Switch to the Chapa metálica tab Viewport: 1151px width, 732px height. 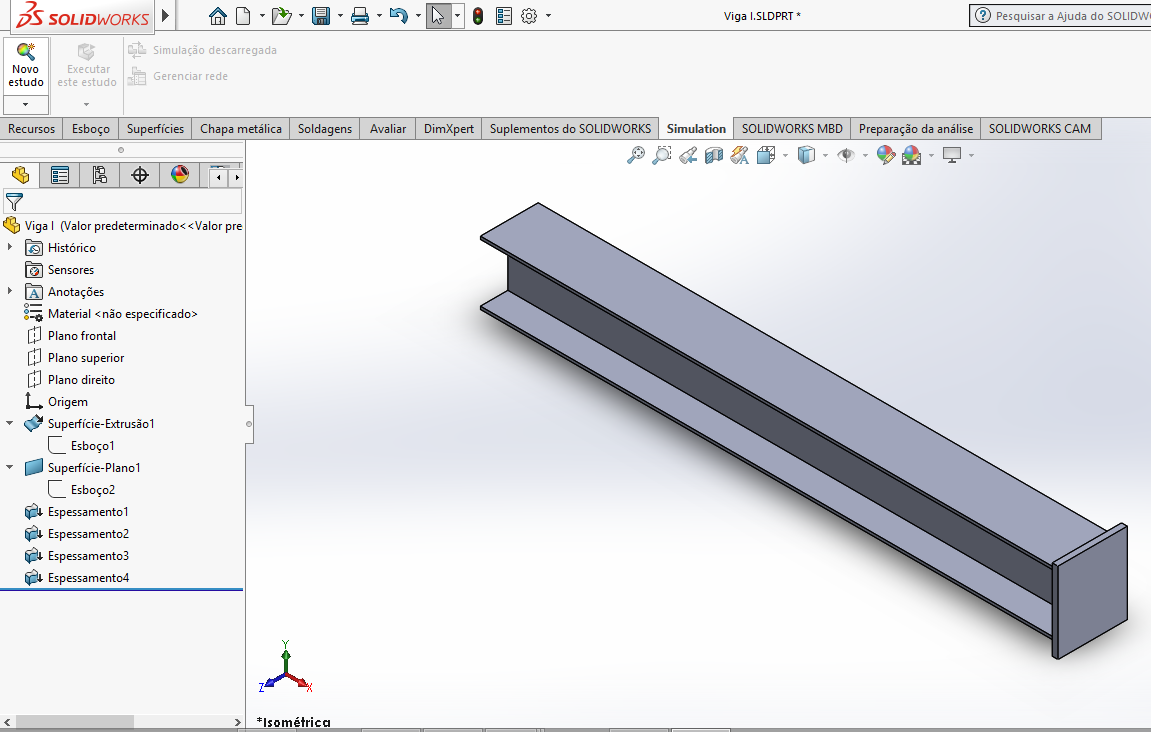(241, 129)
